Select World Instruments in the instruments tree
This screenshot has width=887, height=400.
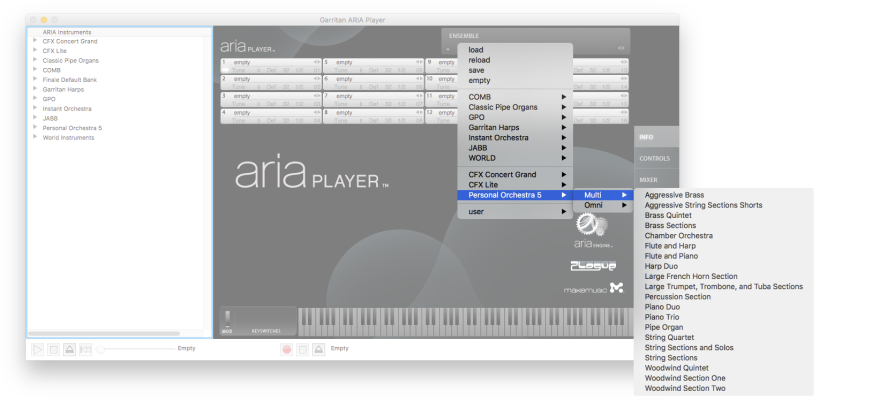click(68, 137)
